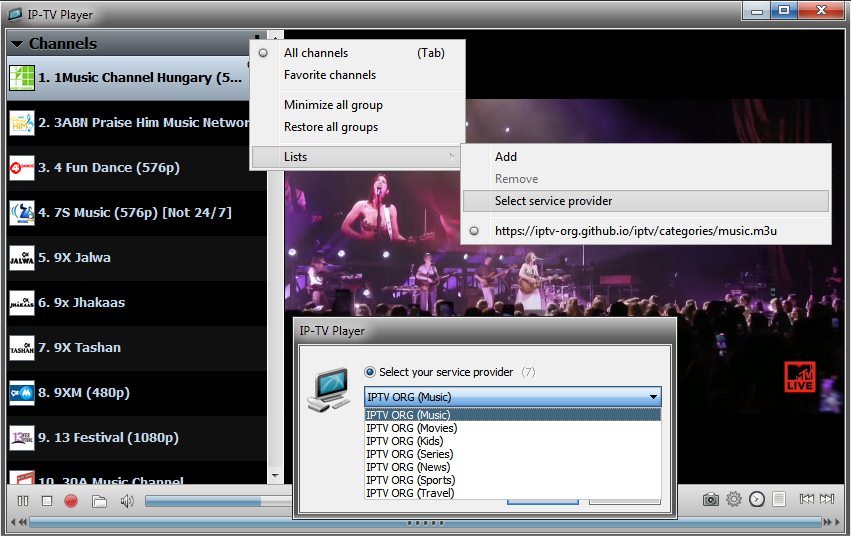Click Add in the Lists submenu
This screenshot has width=851, height=536.
(x=646, y=157)
